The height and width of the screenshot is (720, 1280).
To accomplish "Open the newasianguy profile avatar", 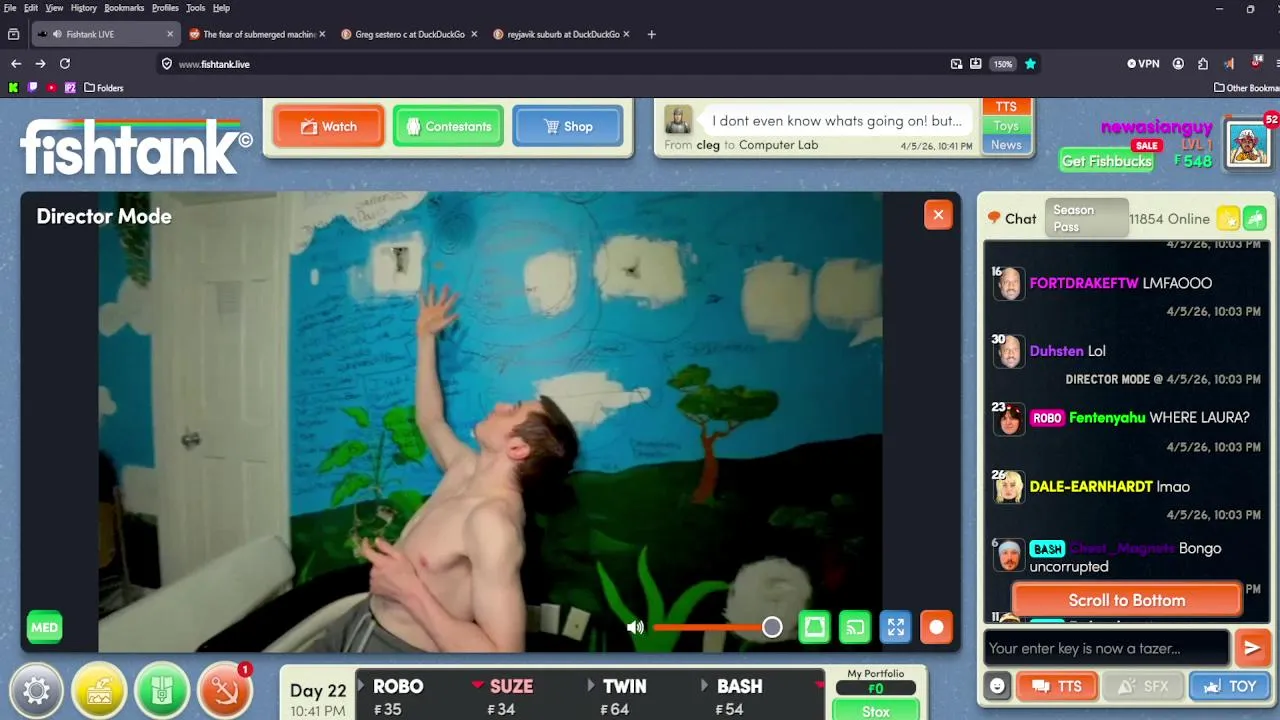I will pyautogui.click(x=1248, y=144).
